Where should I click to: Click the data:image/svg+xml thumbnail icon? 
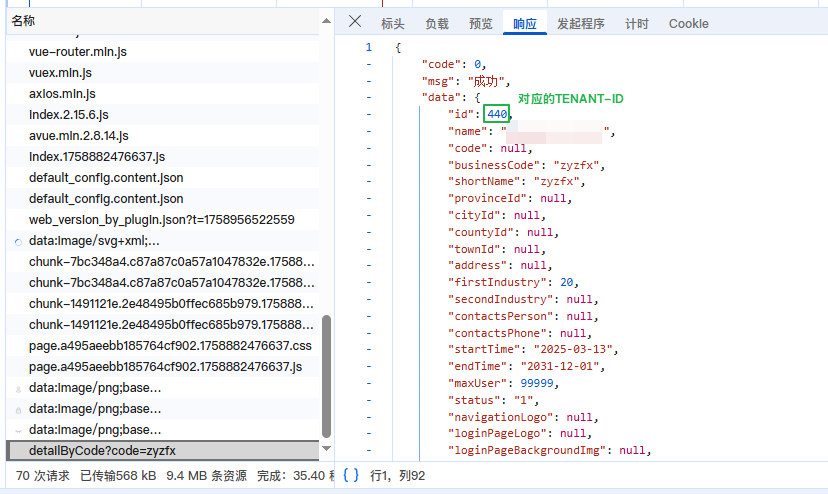coord(18,241)
